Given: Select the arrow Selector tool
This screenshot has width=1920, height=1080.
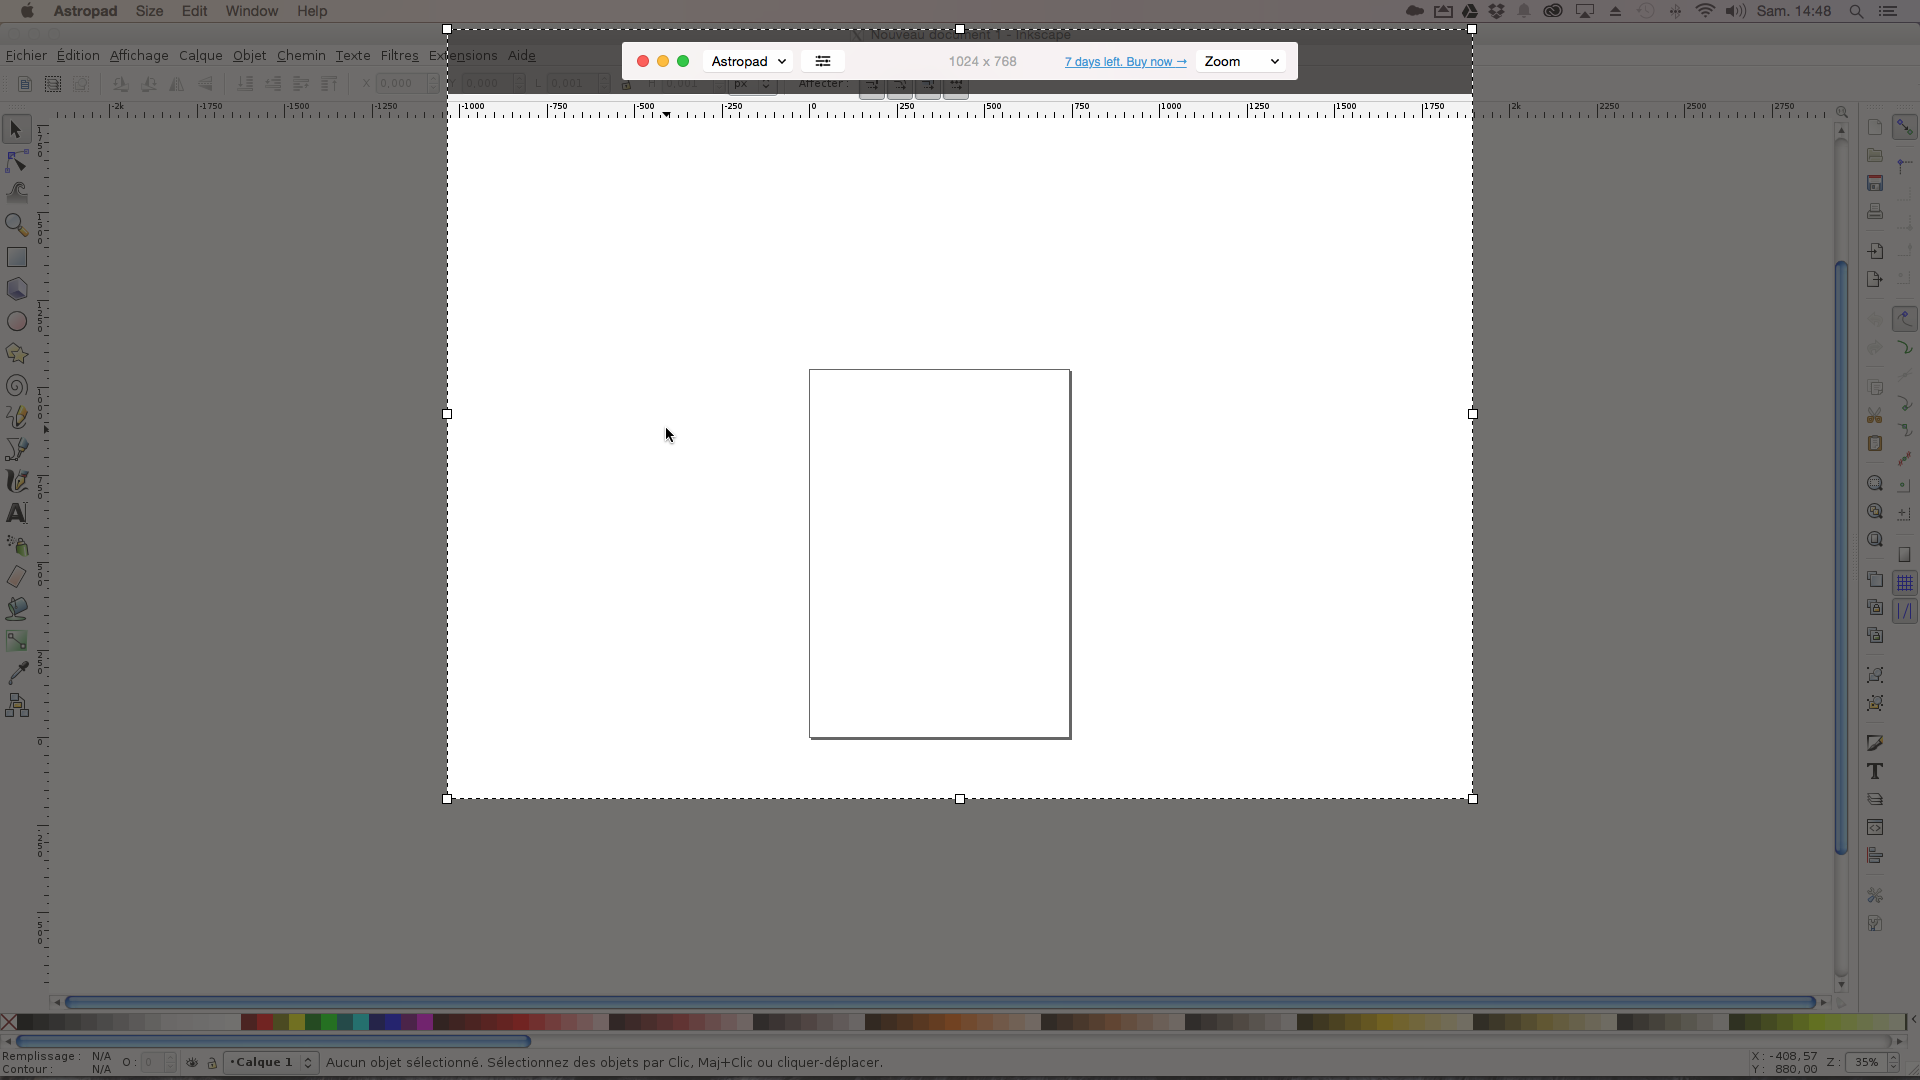Looking at the screenshot, I should click(x=16, y=129).
